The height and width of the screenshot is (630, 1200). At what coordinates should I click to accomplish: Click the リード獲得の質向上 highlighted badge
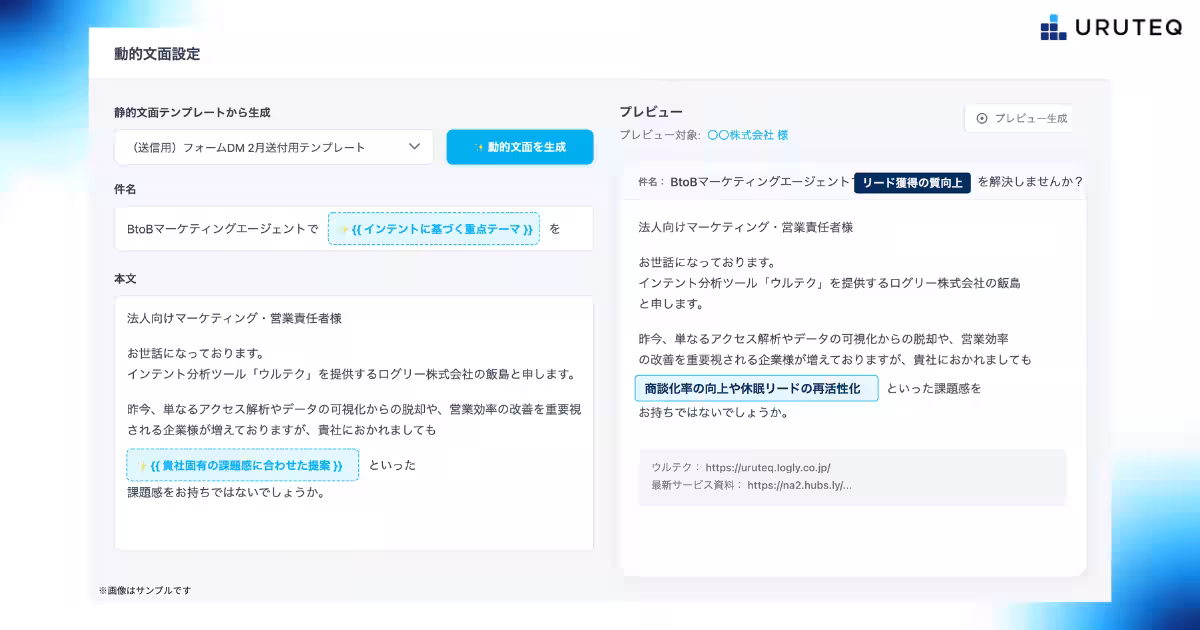[912, 182]
